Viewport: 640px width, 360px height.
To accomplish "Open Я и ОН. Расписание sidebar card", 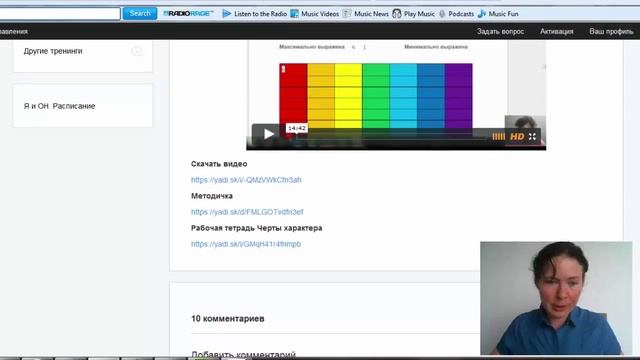I will (x=82, y=106).
